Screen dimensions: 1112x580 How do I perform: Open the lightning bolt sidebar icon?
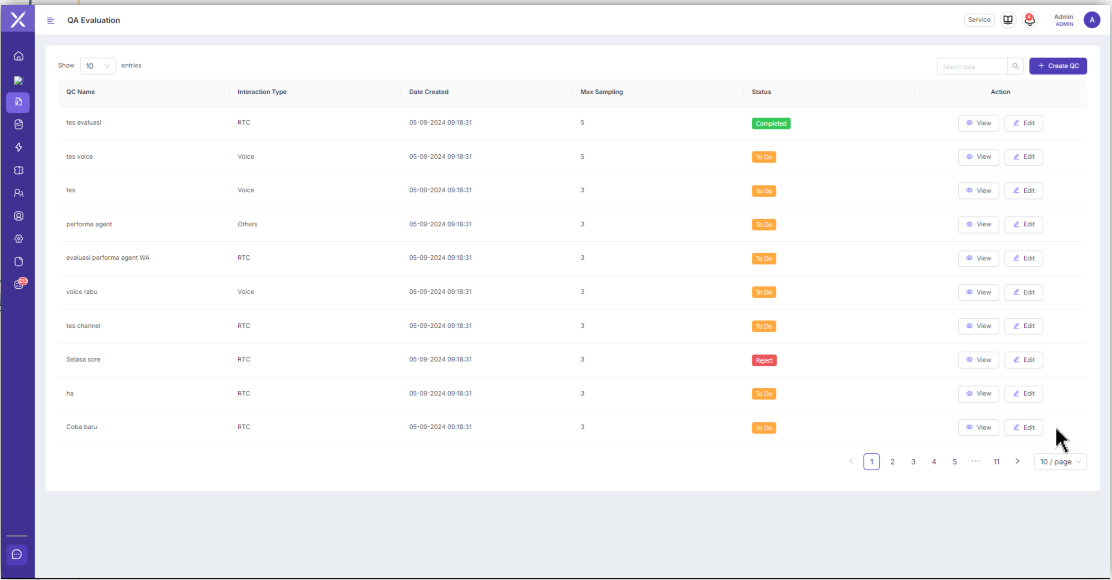tap(18, 147)
